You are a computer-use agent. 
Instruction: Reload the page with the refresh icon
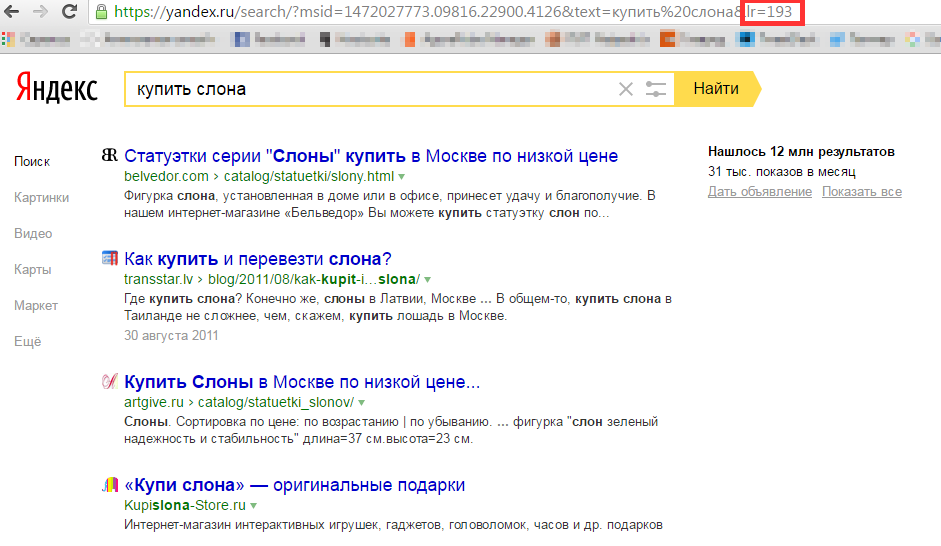click(x=70, y=11)
